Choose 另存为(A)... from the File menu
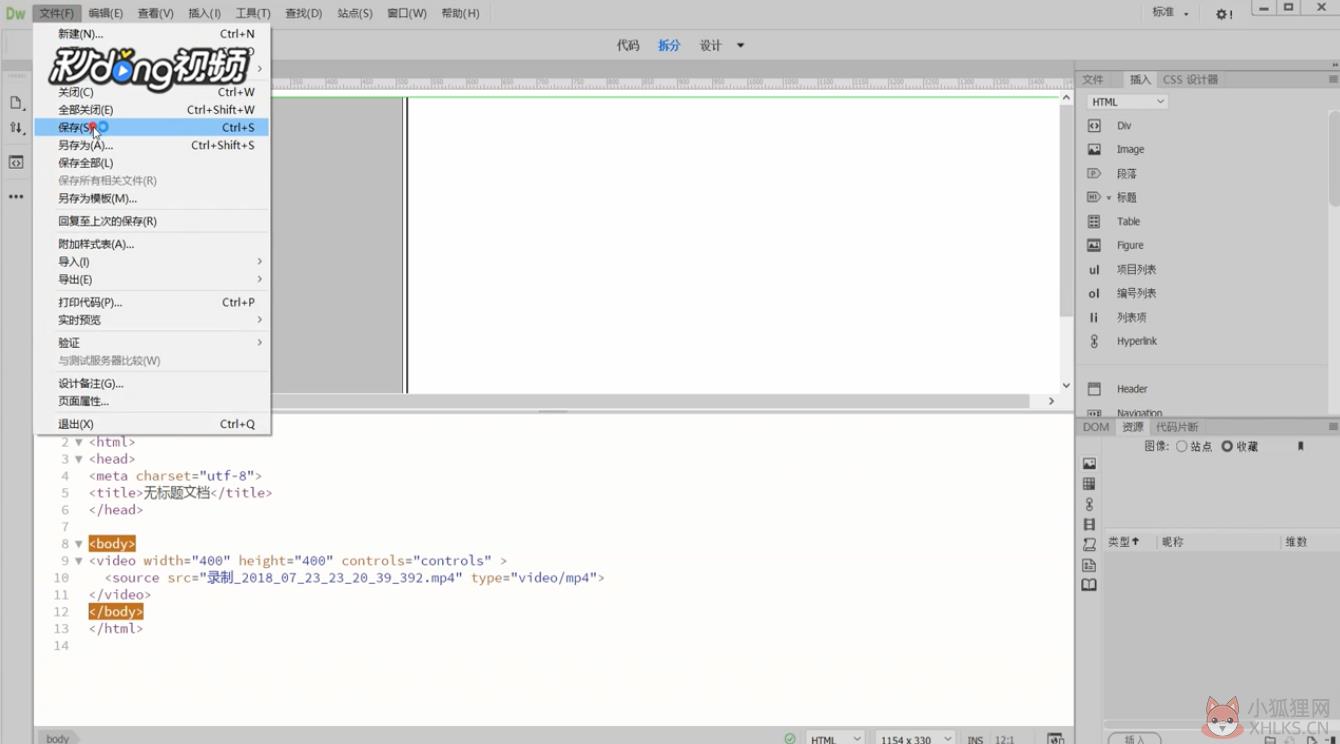The image size is (1340, 744). point(151,145)
